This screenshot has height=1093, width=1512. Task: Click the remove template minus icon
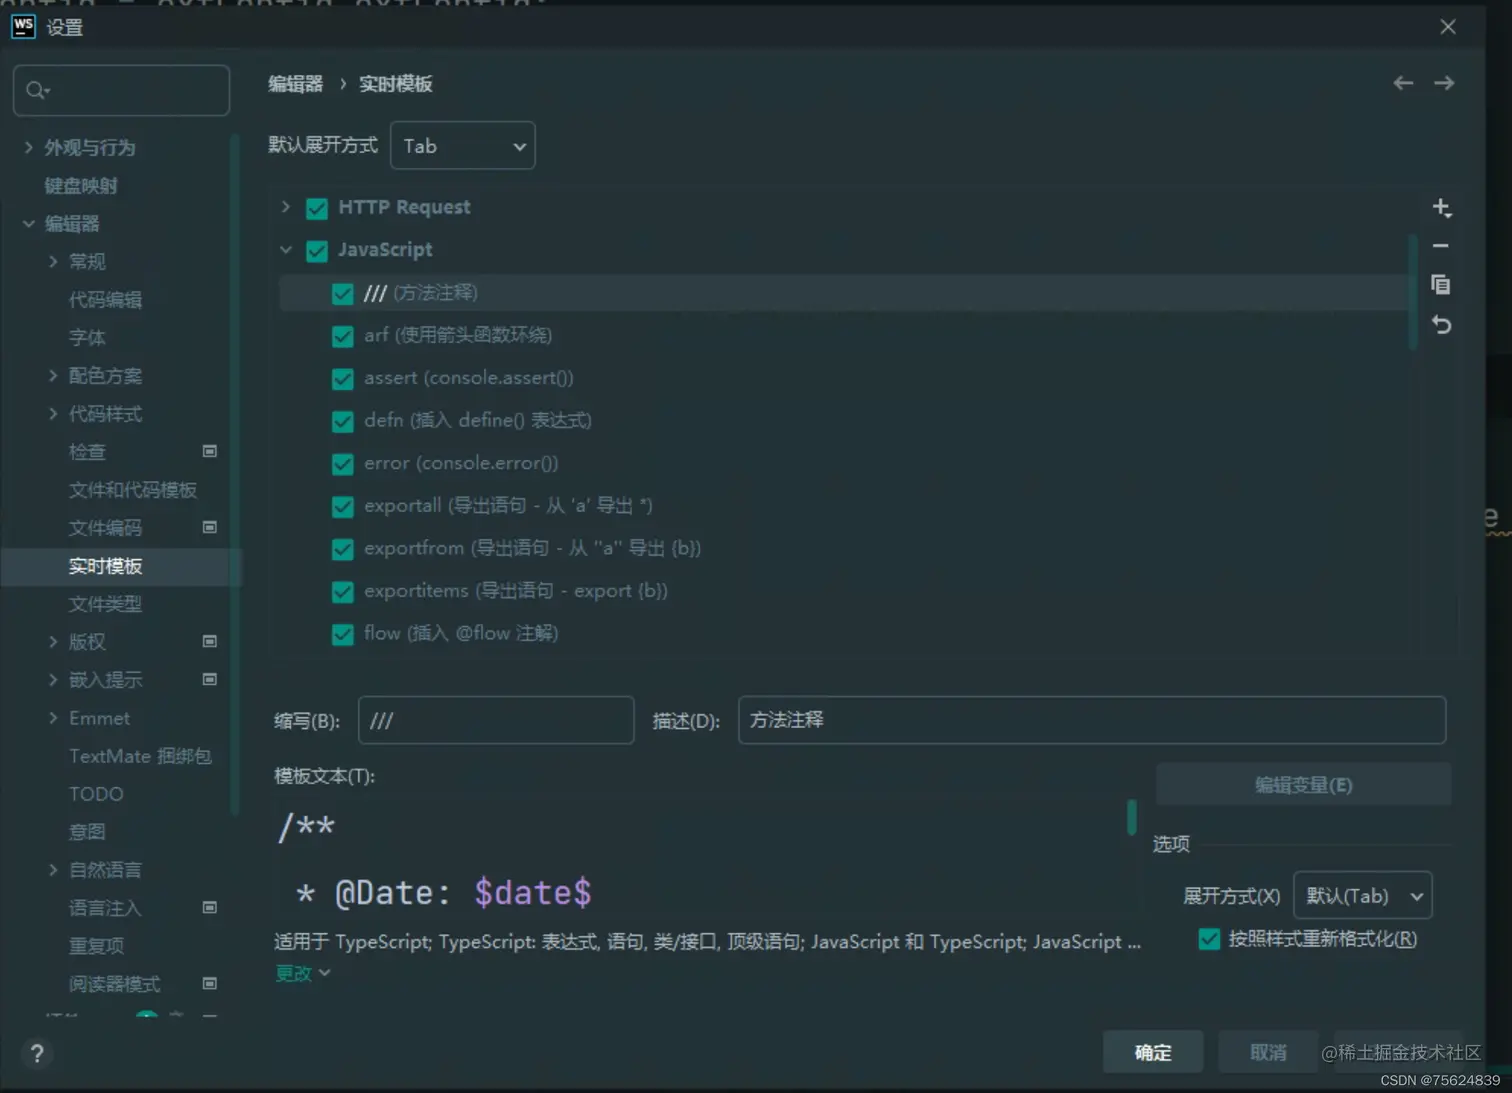pyautogui.click(x=1441, y=246)
